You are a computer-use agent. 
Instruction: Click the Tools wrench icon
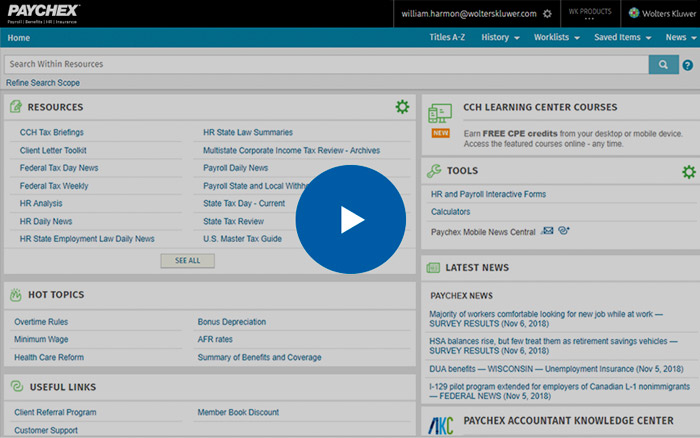pos(434,171)
